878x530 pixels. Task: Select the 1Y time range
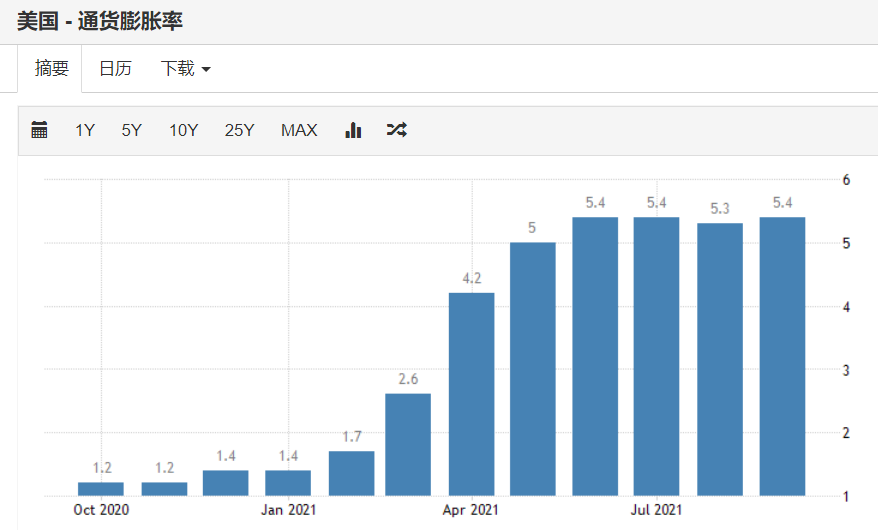click(x=85, y=130)
